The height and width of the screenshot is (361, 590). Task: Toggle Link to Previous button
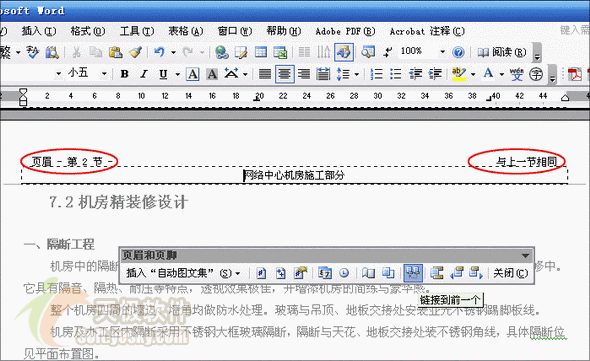(413, 273)
